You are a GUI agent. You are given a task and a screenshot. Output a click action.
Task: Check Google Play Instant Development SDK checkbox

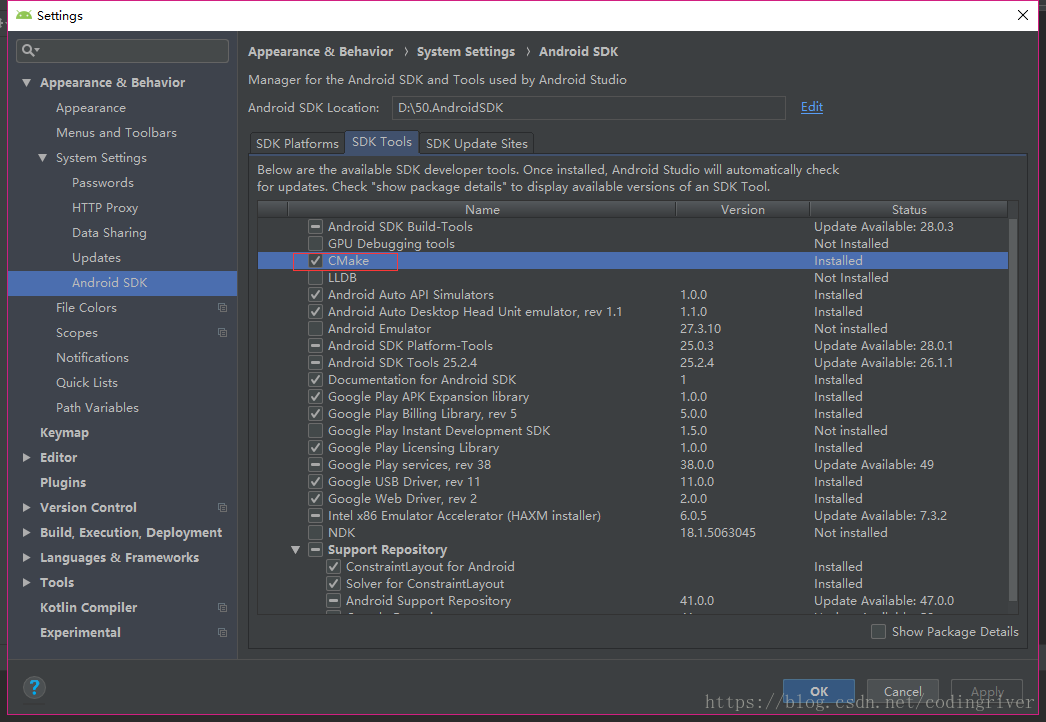[316, 431]
